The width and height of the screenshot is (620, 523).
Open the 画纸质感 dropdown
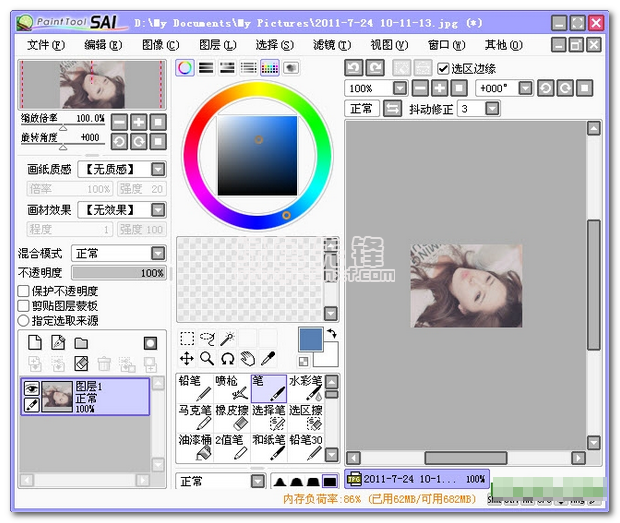pyautogui.click(x=158, y=170)
